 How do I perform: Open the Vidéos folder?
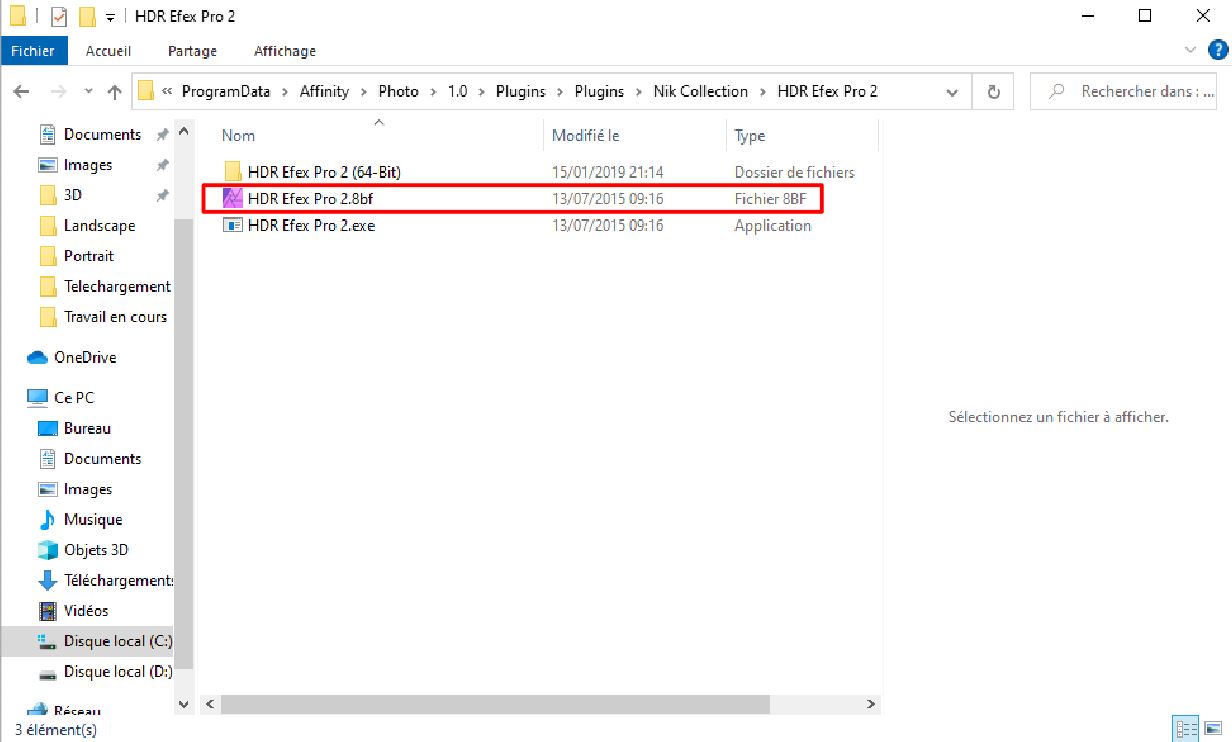(x=86, y=610)
